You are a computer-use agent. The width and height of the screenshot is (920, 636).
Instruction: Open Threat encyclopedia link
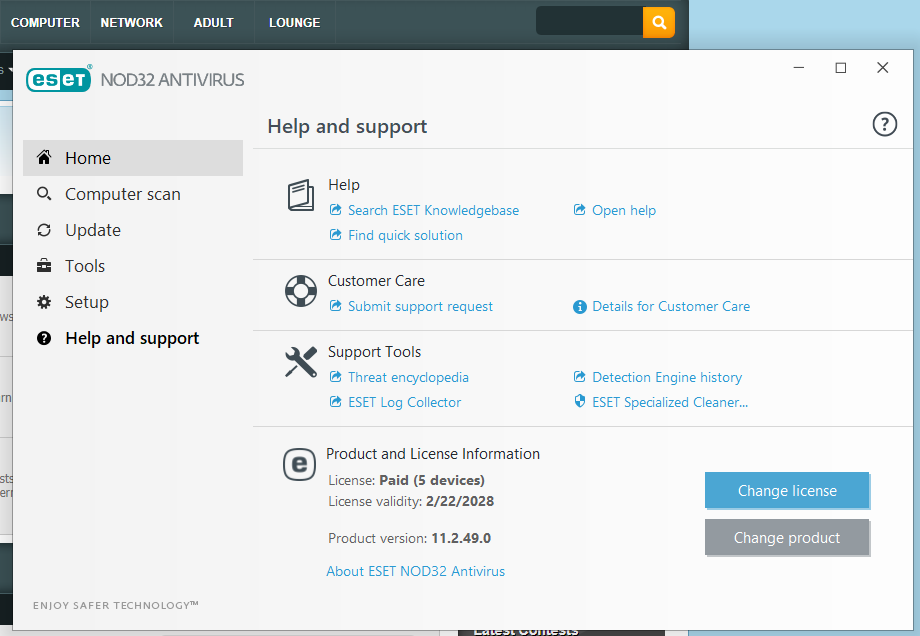[x=408, y=377]
